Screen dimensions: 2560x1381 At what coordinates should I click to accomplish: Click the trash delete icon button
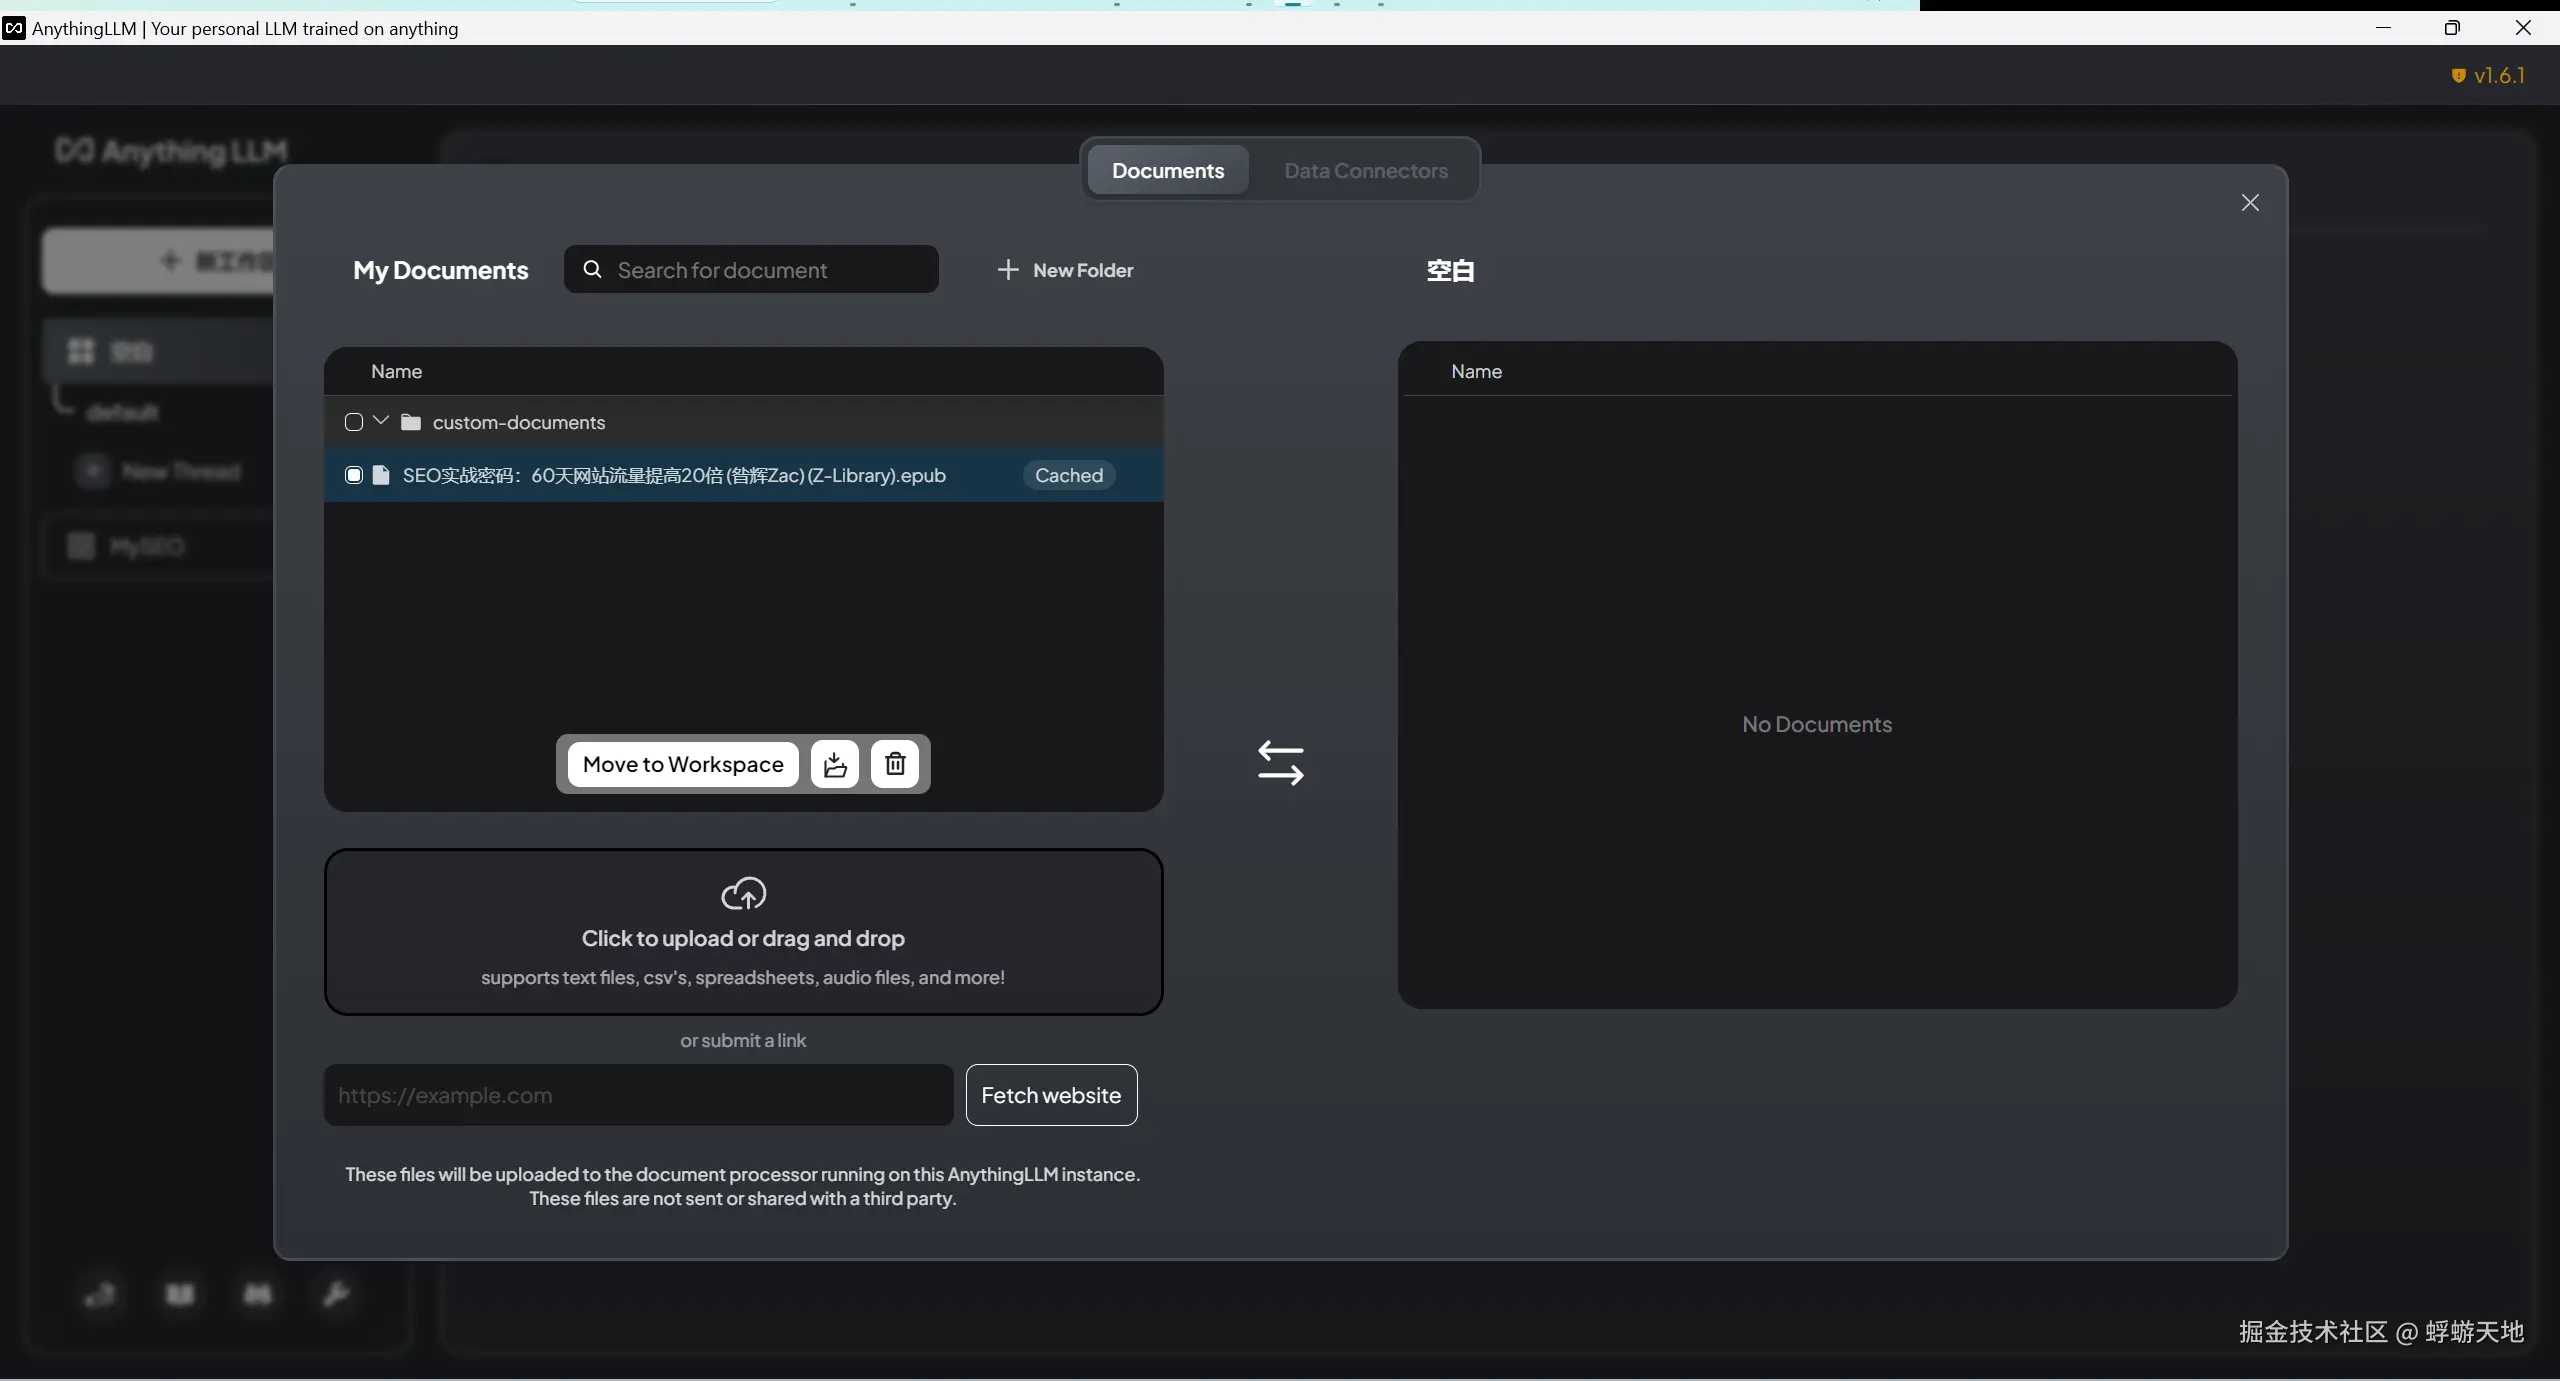(x=895, y=764)
